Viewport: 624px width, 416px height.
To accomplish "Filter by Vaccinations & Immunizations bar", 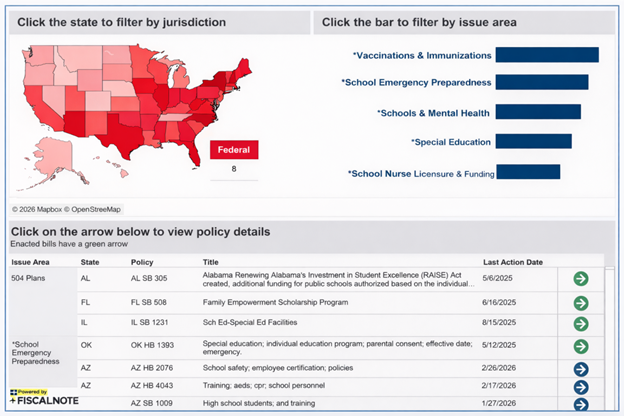I will click(x=546, y=55).
